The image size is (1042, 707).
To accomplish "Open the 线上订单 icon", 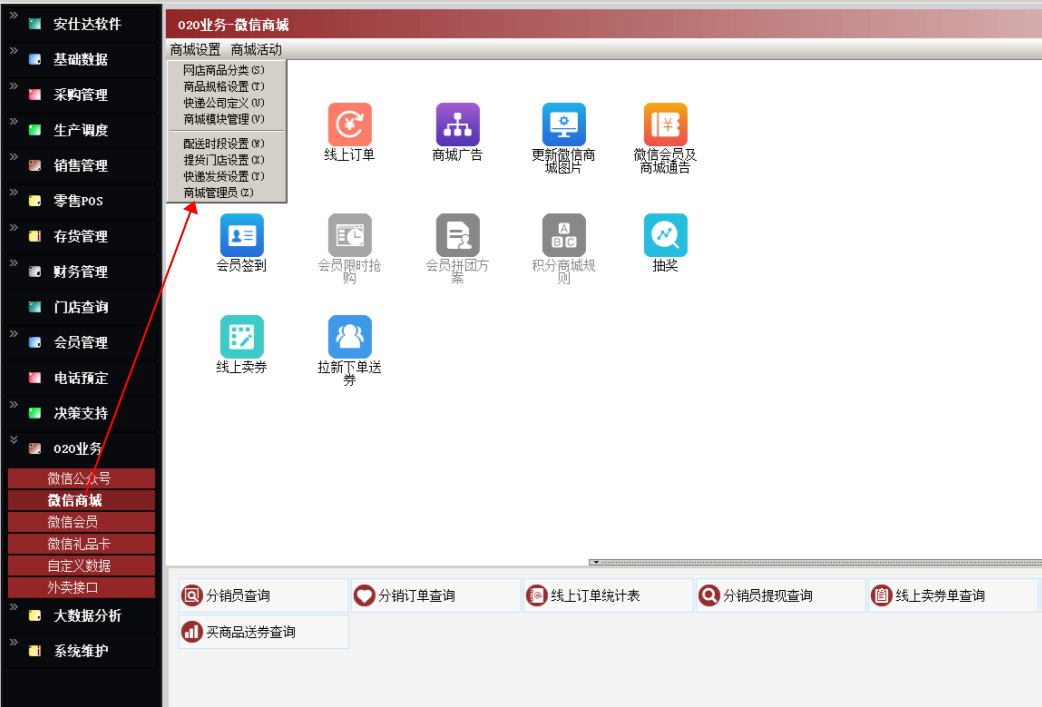I will click(x=350, y=124).
